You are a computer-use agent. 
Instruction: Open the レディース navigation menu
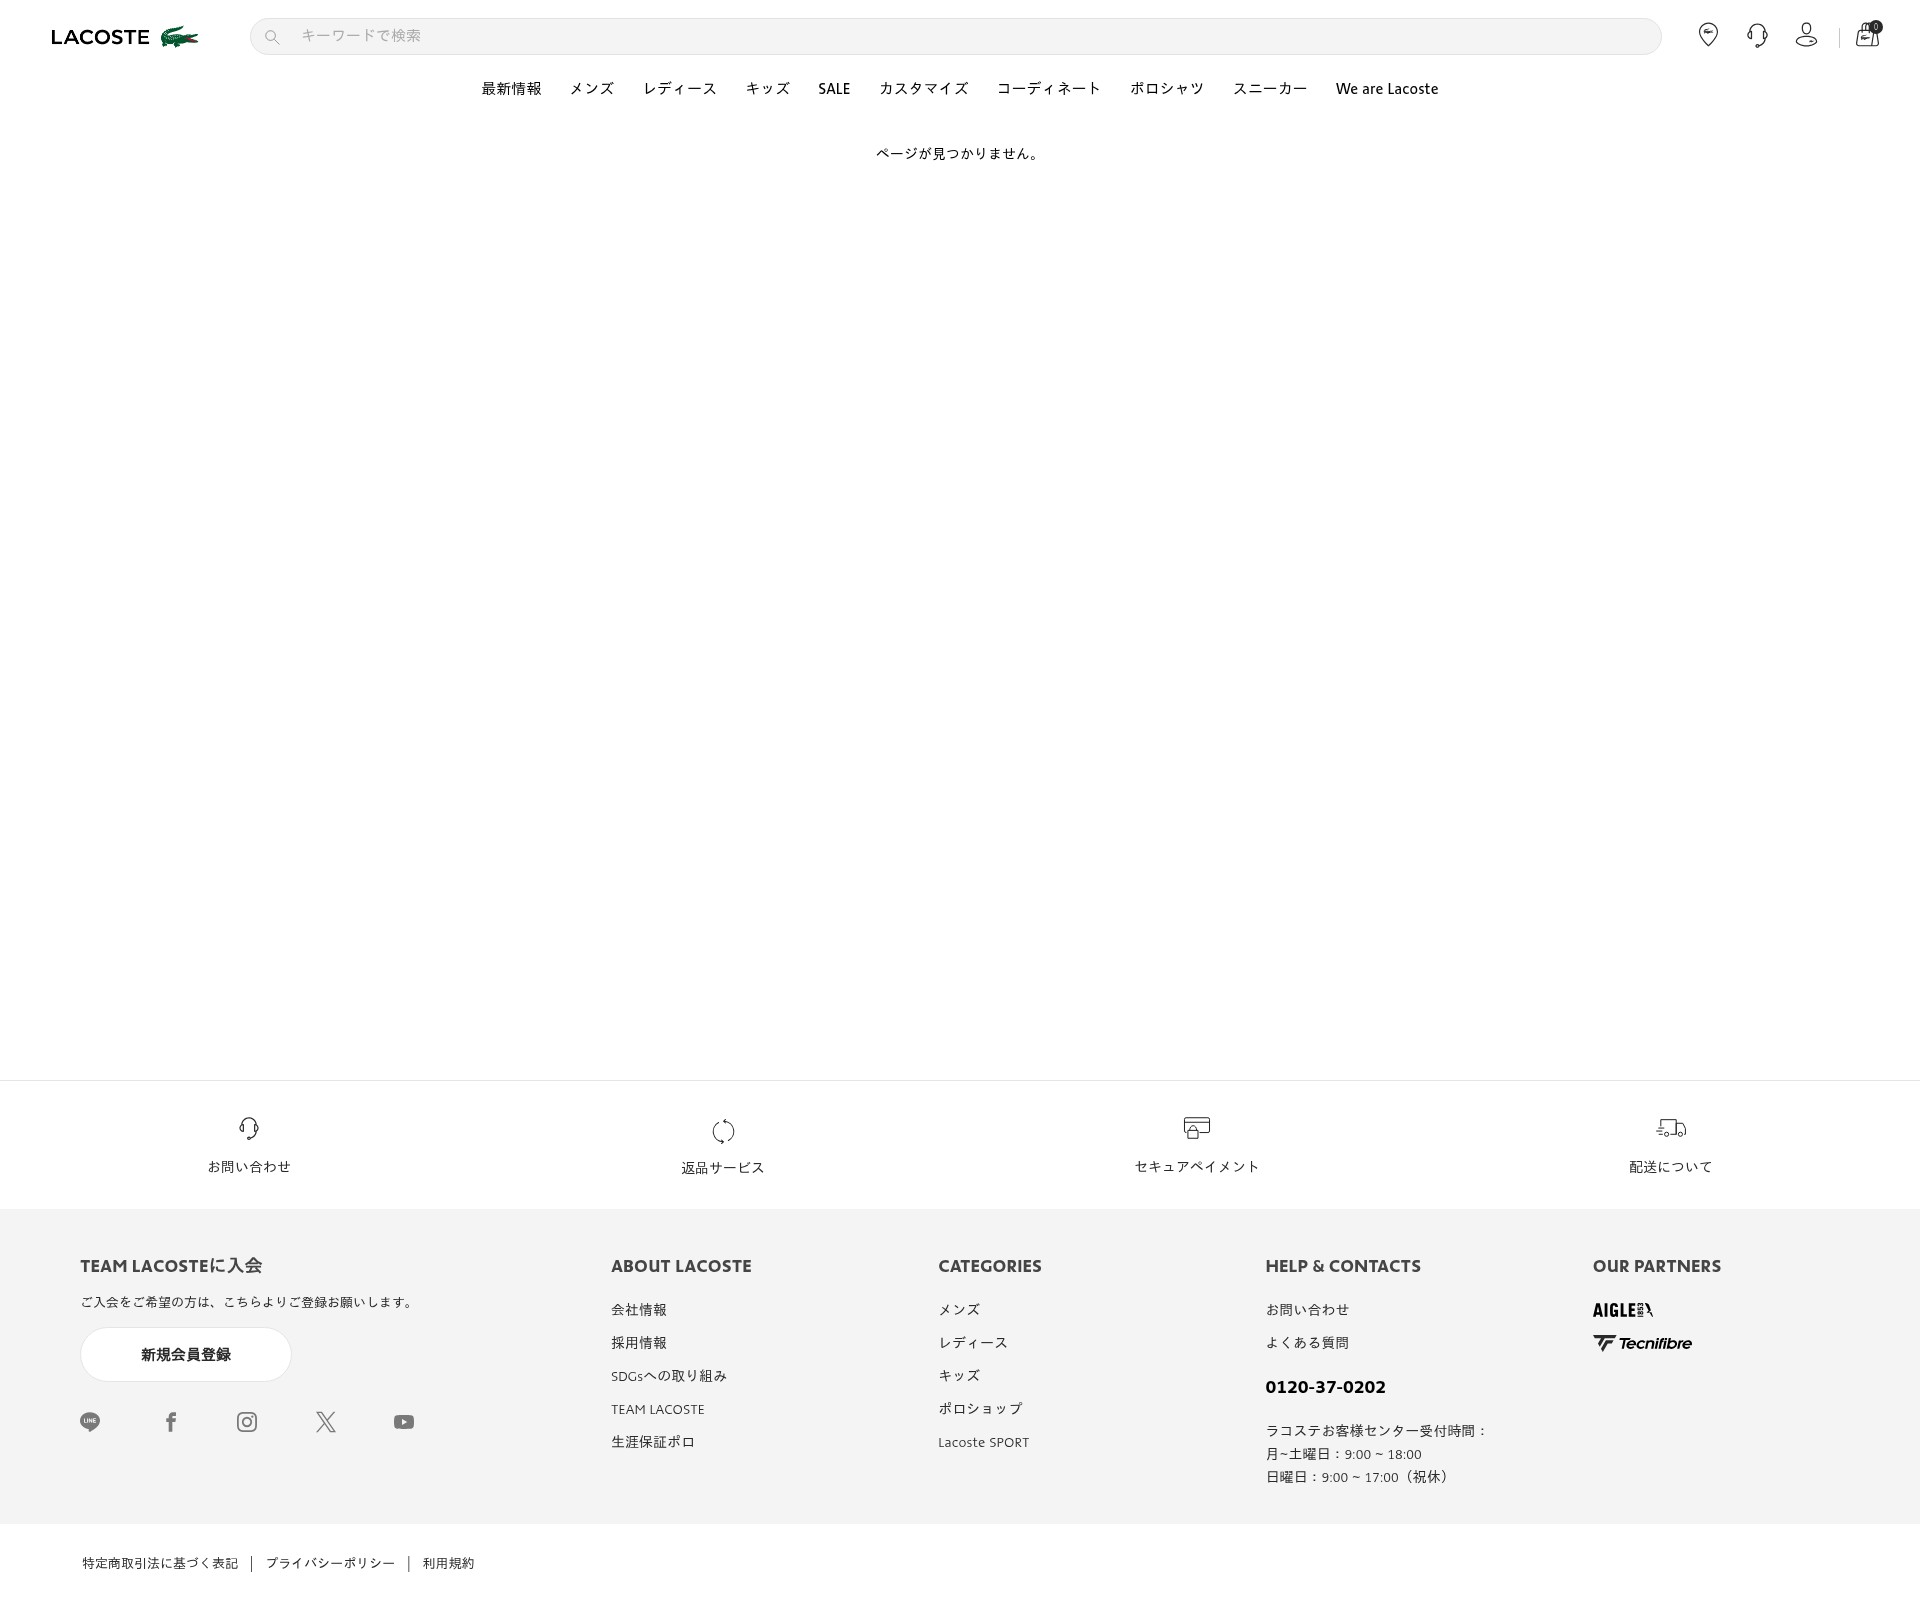[680, 89]
